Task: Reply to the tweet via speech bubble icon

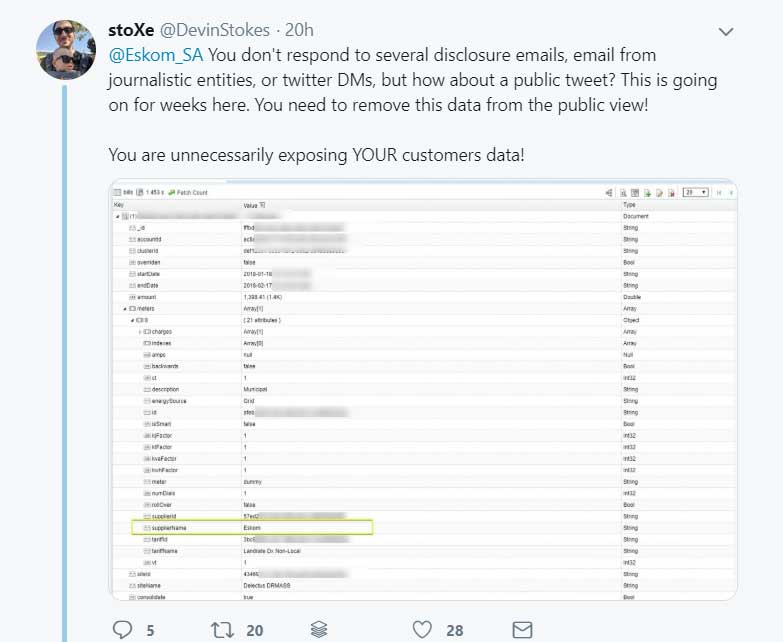Action: click(x=123, y=629)
